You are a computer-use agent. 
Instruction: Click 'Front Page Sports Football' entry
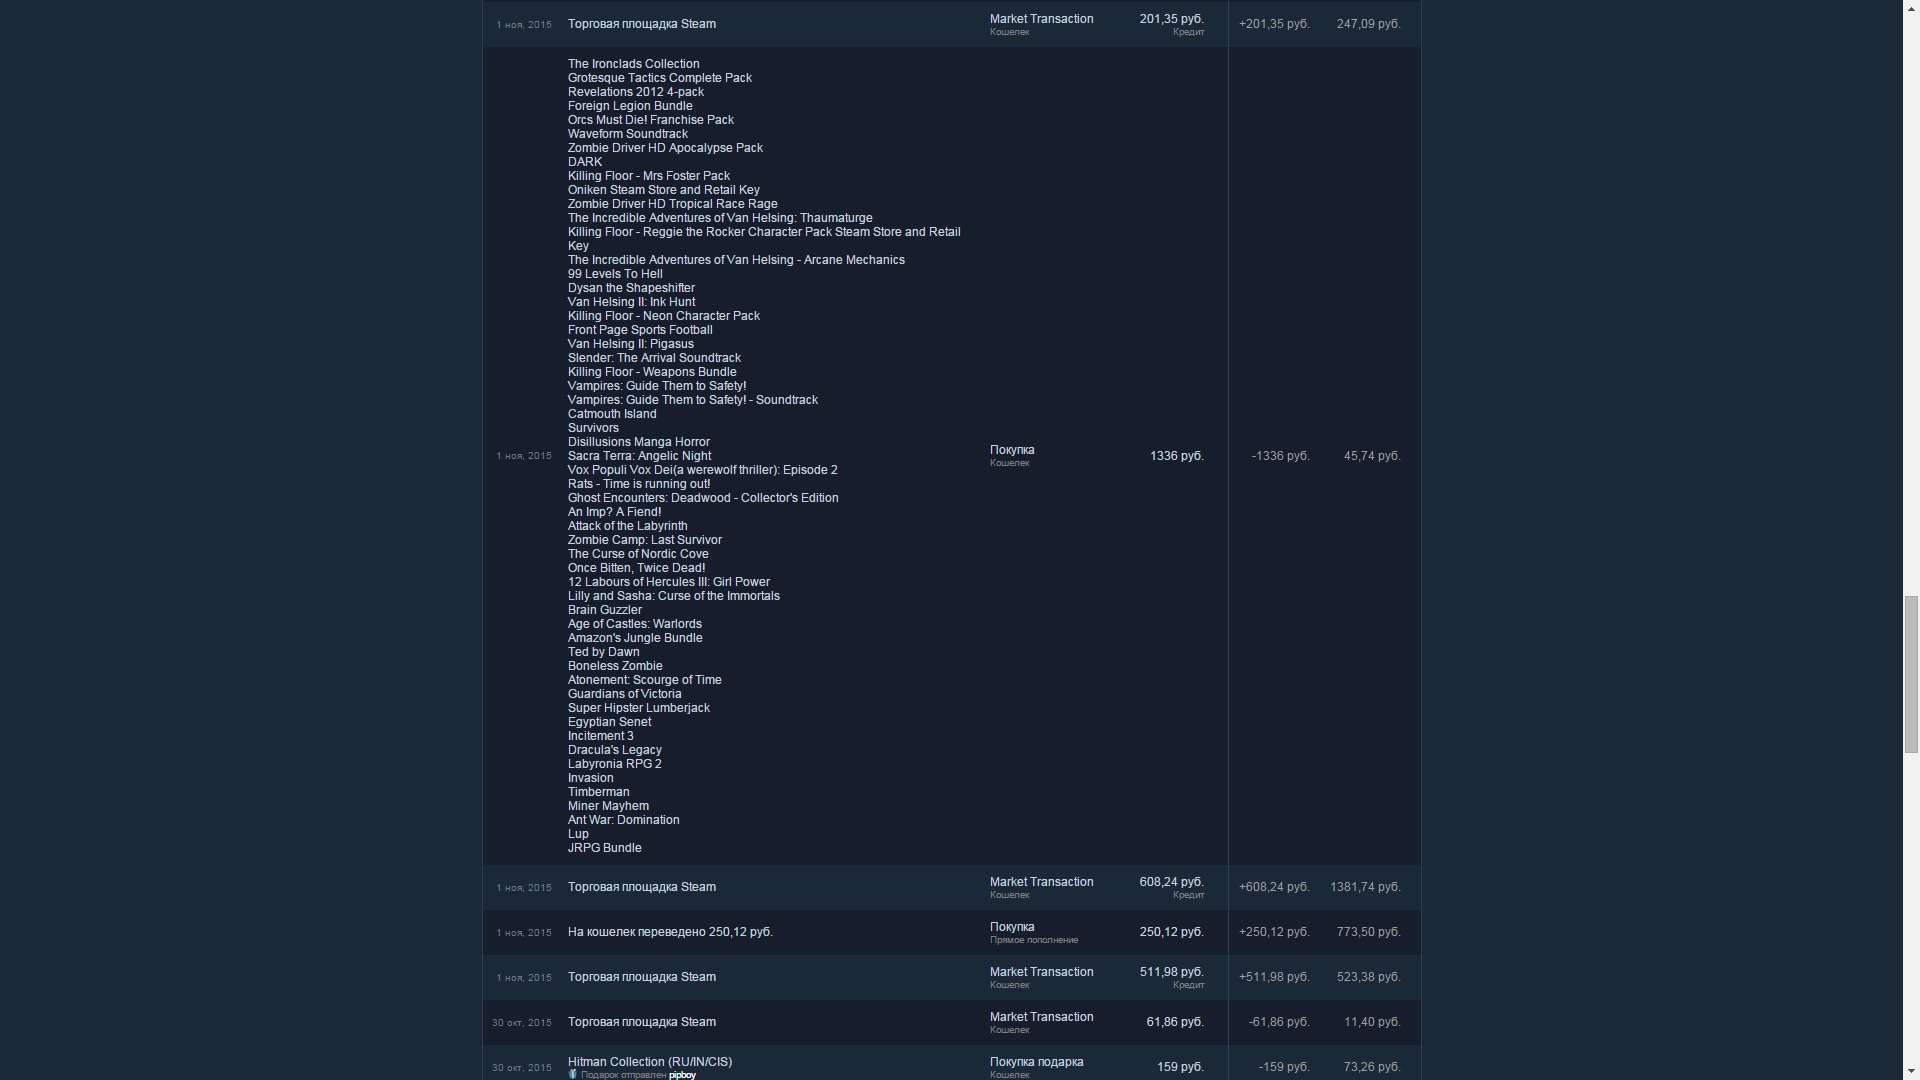[x=640, y=330]
